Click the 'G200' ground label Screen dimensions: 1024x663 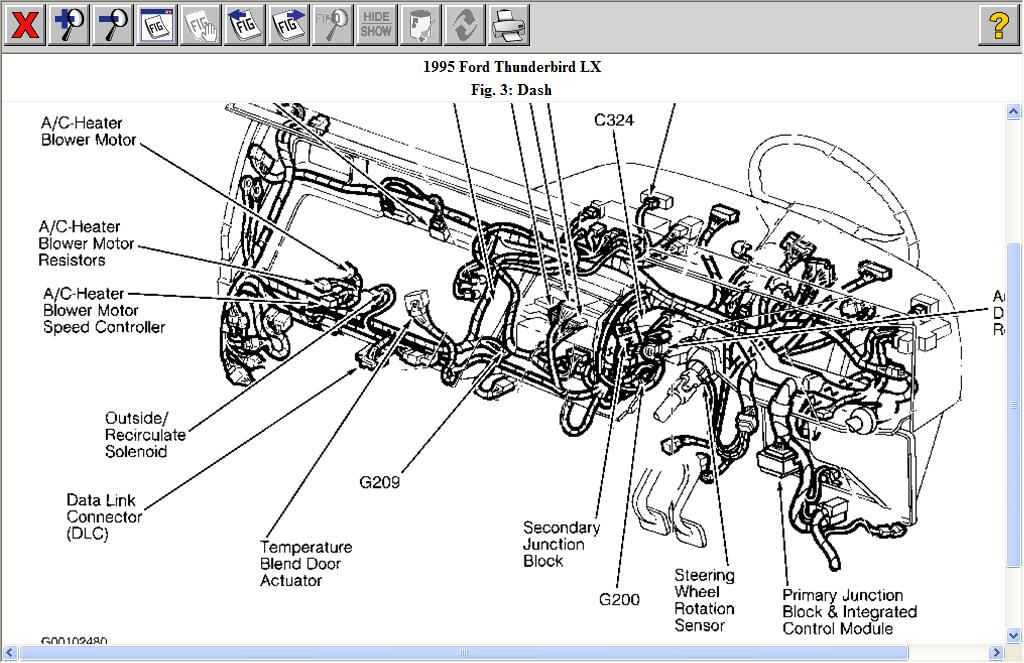coord(619,599)
